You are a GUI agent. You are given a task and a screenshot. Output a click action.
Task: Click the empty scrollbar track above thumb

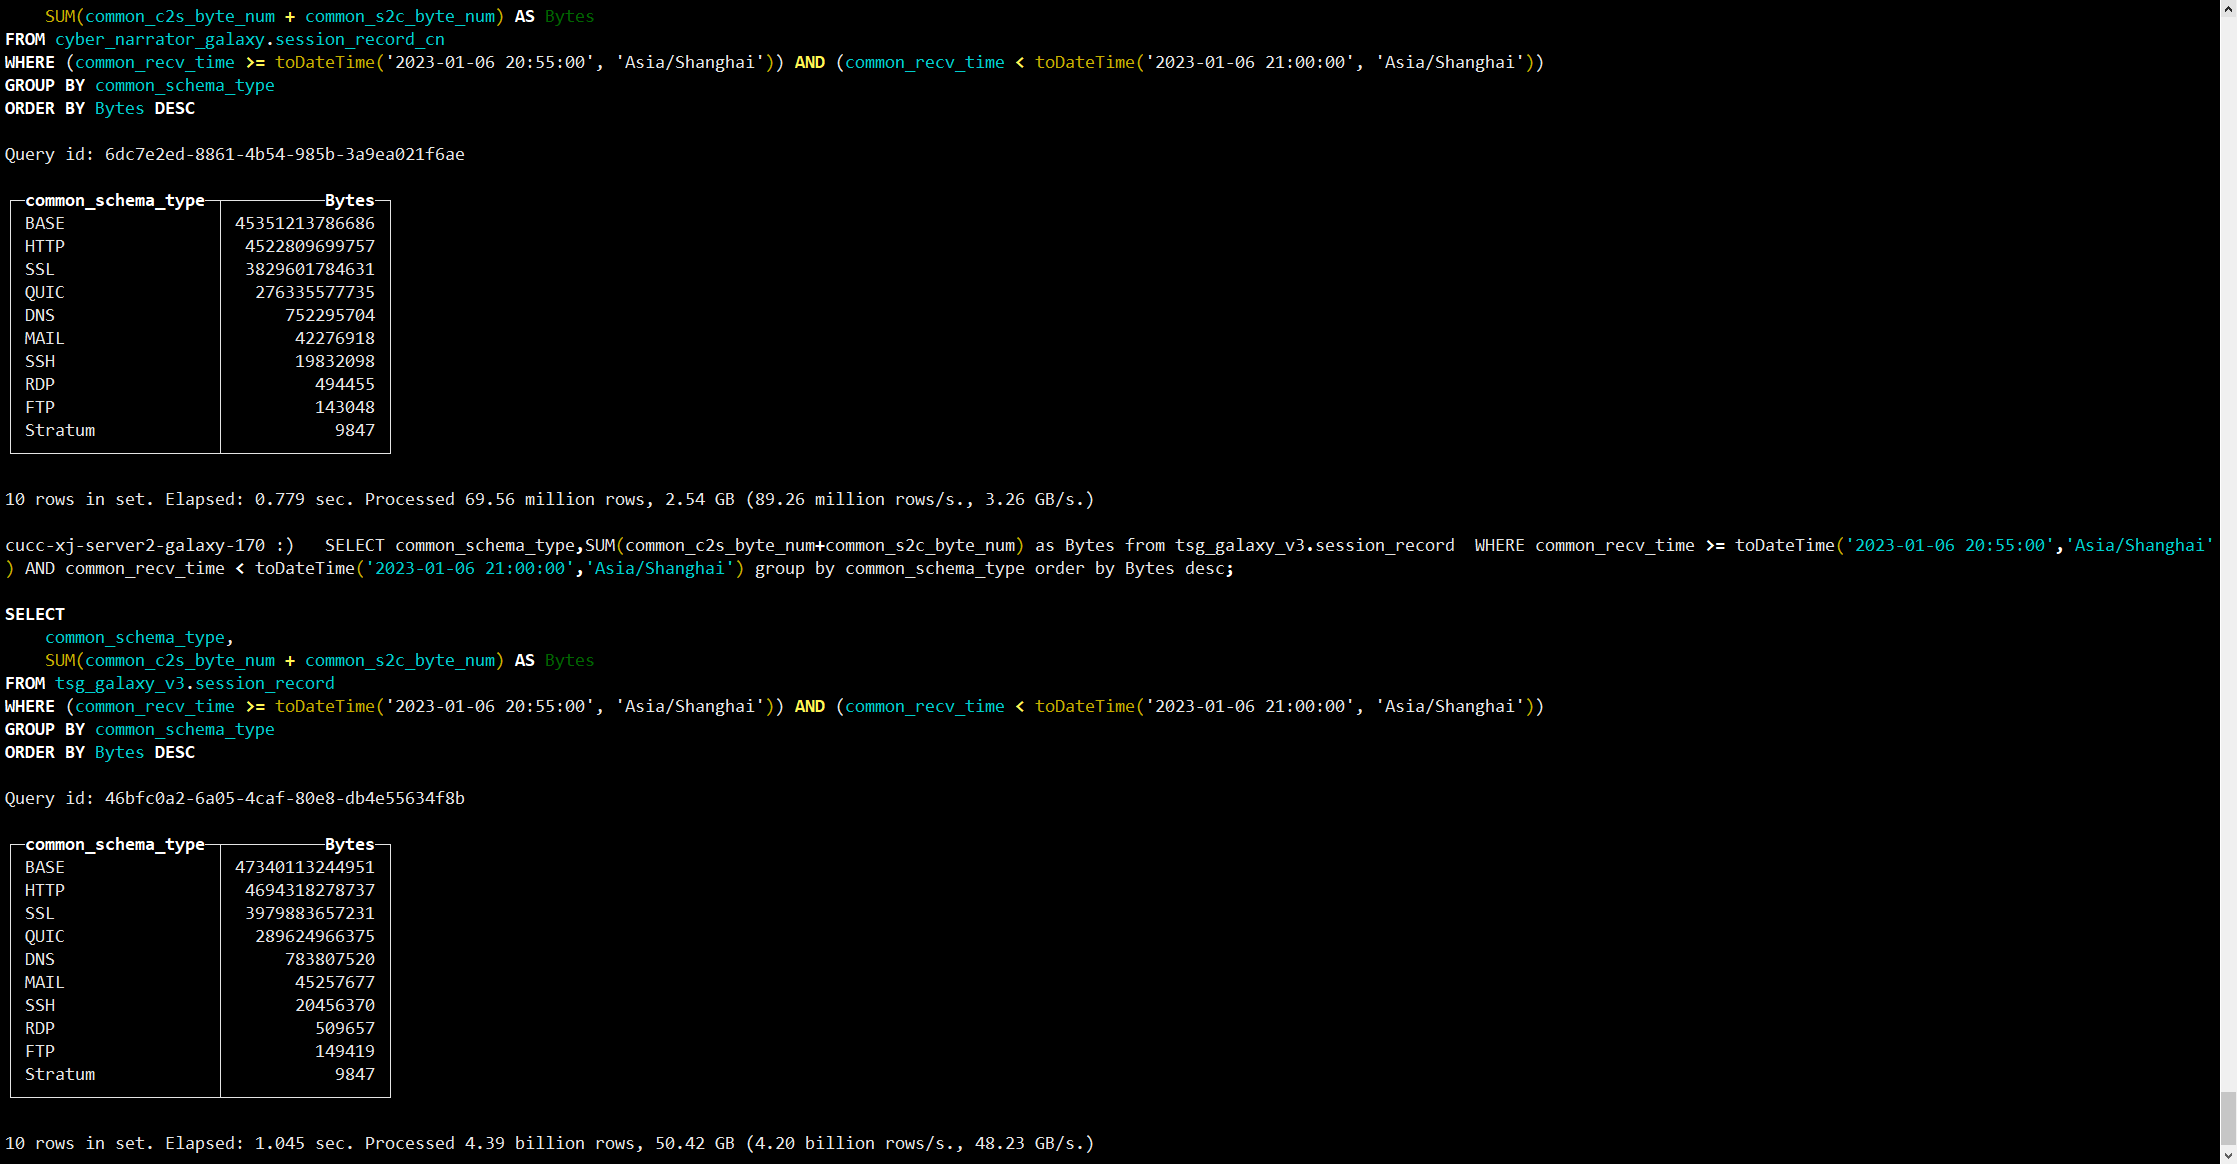[2228, 550]
